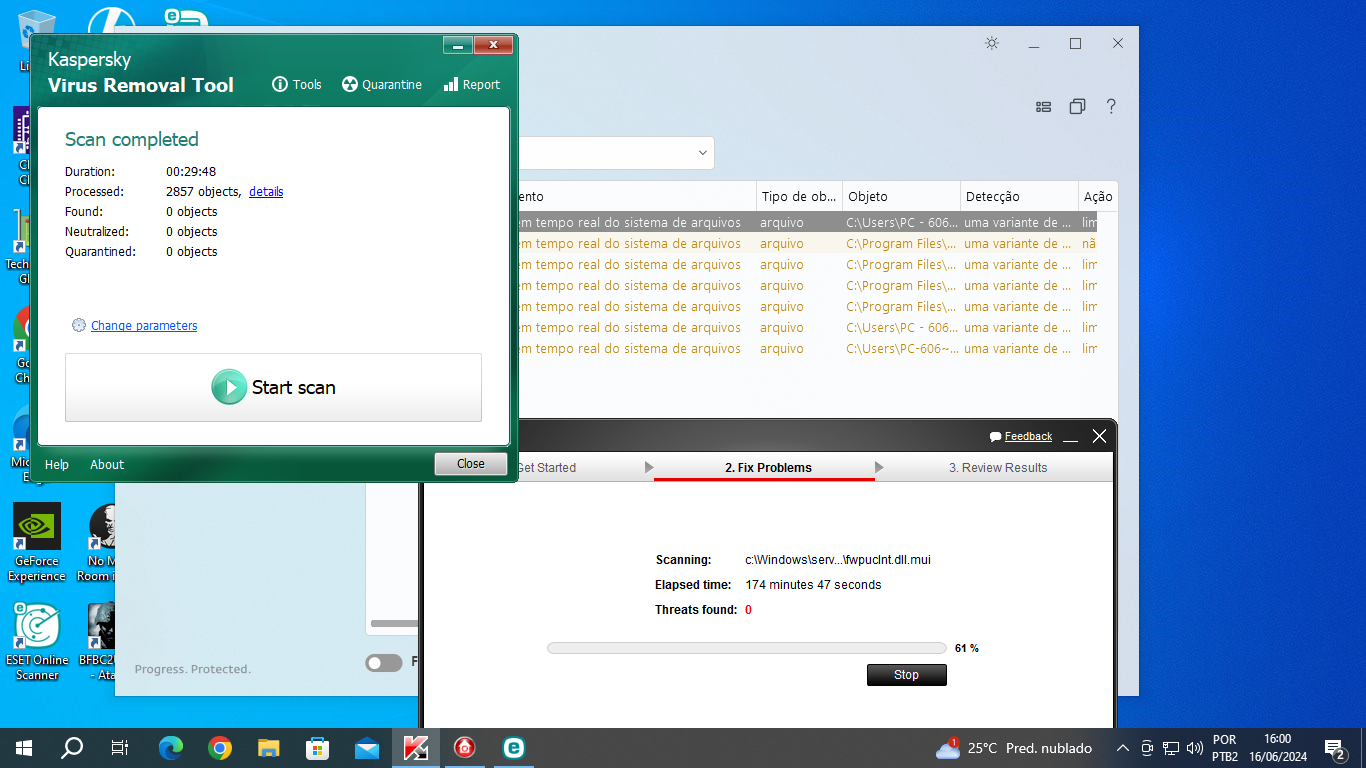Toggle the switch at bottom of ESET window
The height and width of the screenshot is (768, 1366).
[x=383, y=662]
